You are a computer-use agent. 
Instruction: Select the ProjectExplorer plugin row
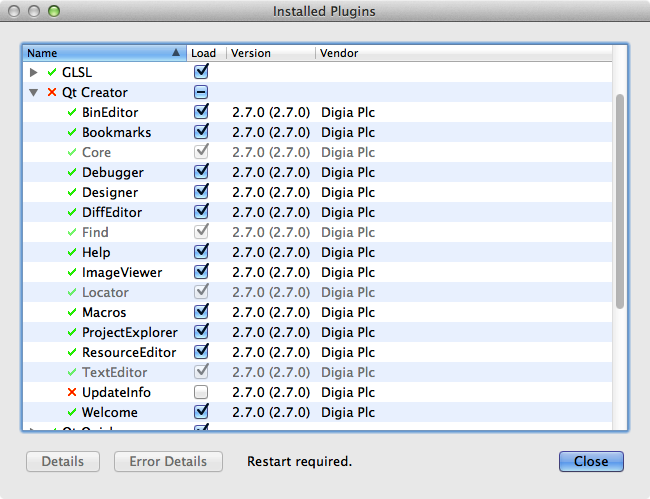pos(130,332)
